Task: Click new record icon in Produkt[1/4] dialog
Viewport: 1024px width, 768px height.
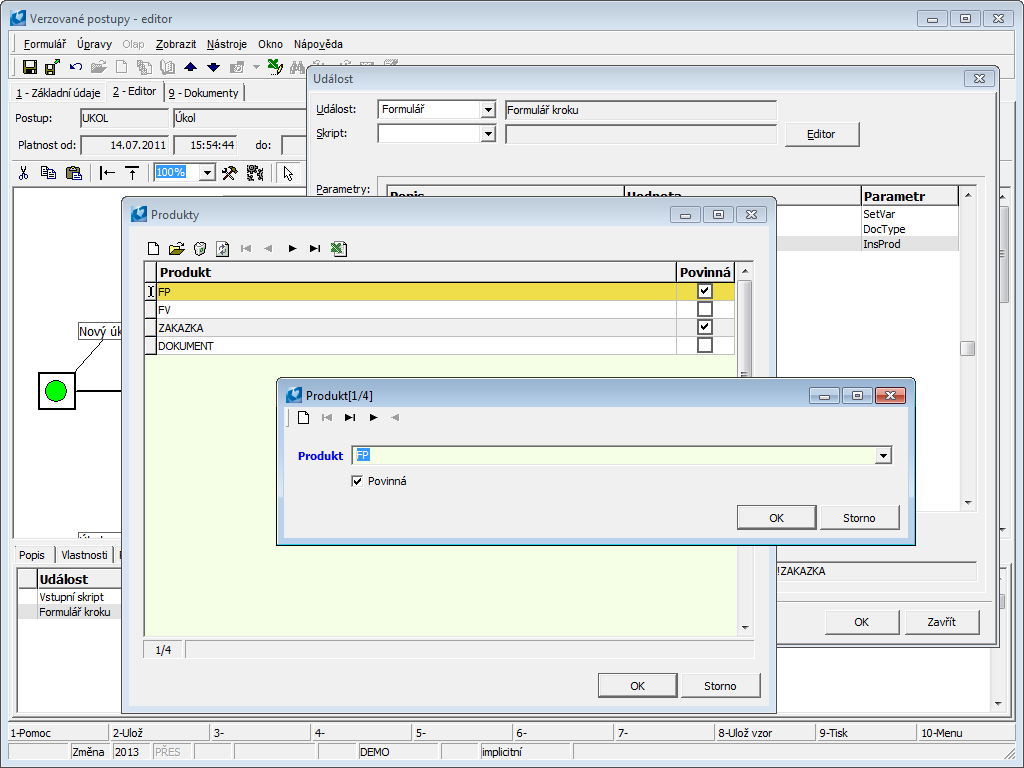Action: coord(304,417)
